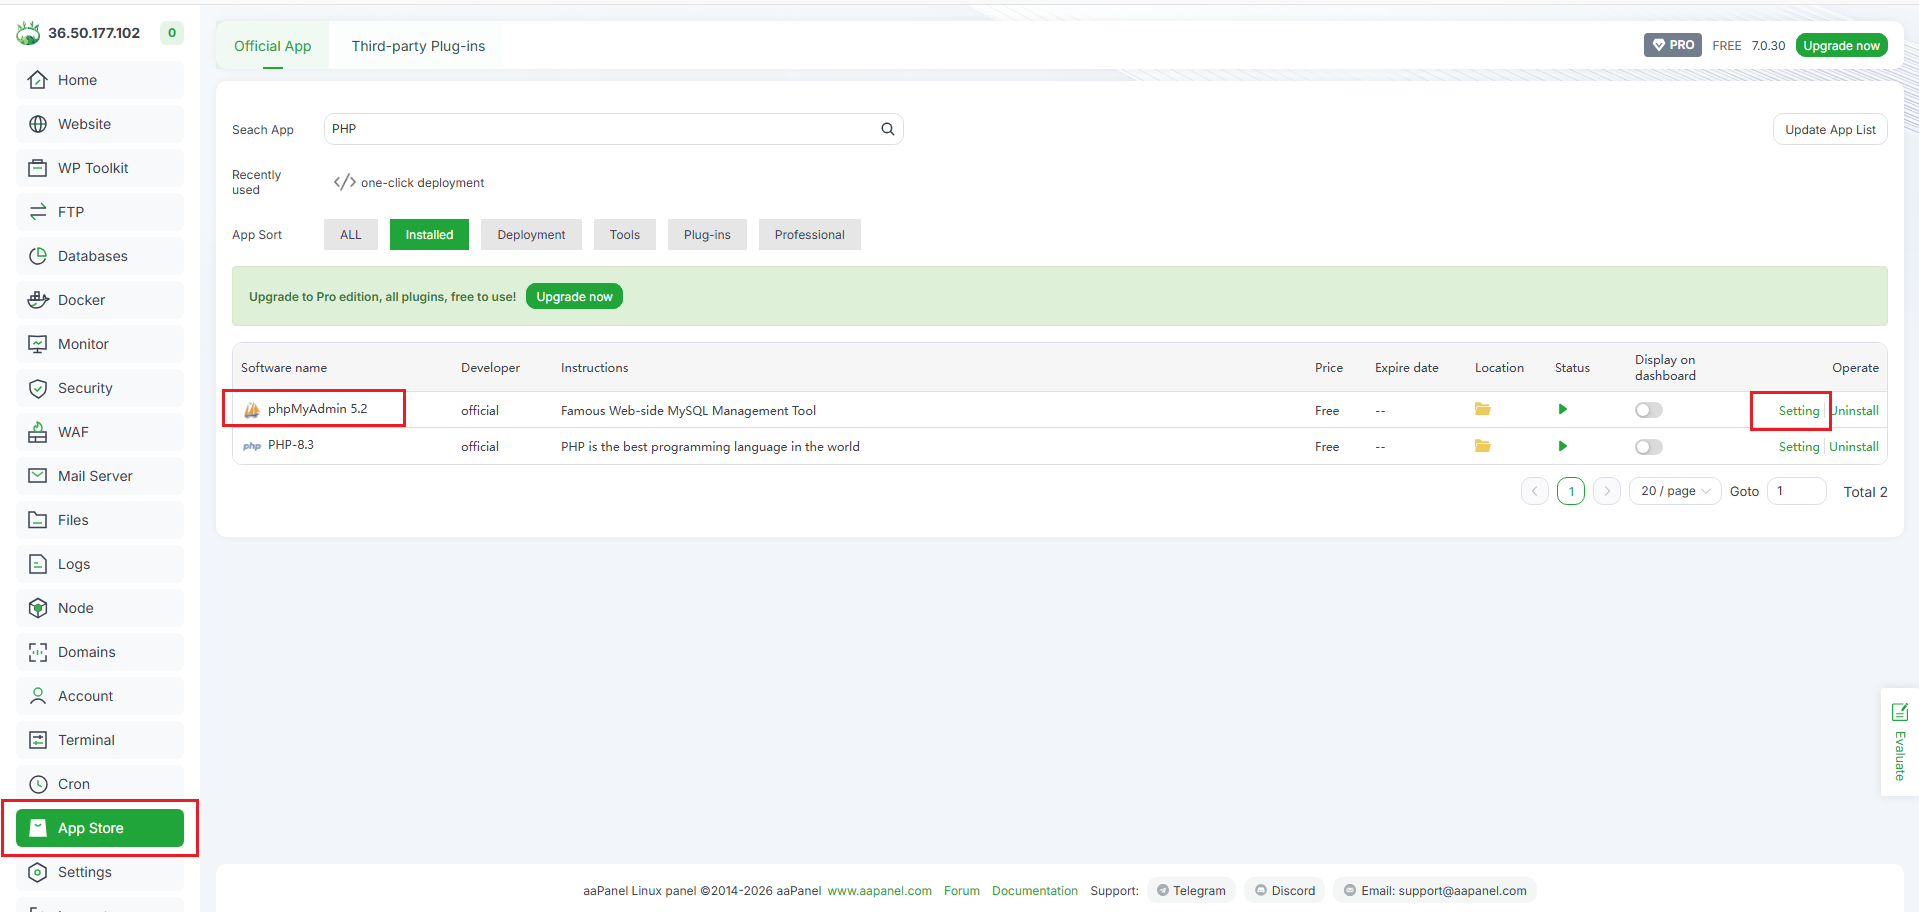
Task: Toggle phpMyAdmin display on dashboard
Action: 1648,410
